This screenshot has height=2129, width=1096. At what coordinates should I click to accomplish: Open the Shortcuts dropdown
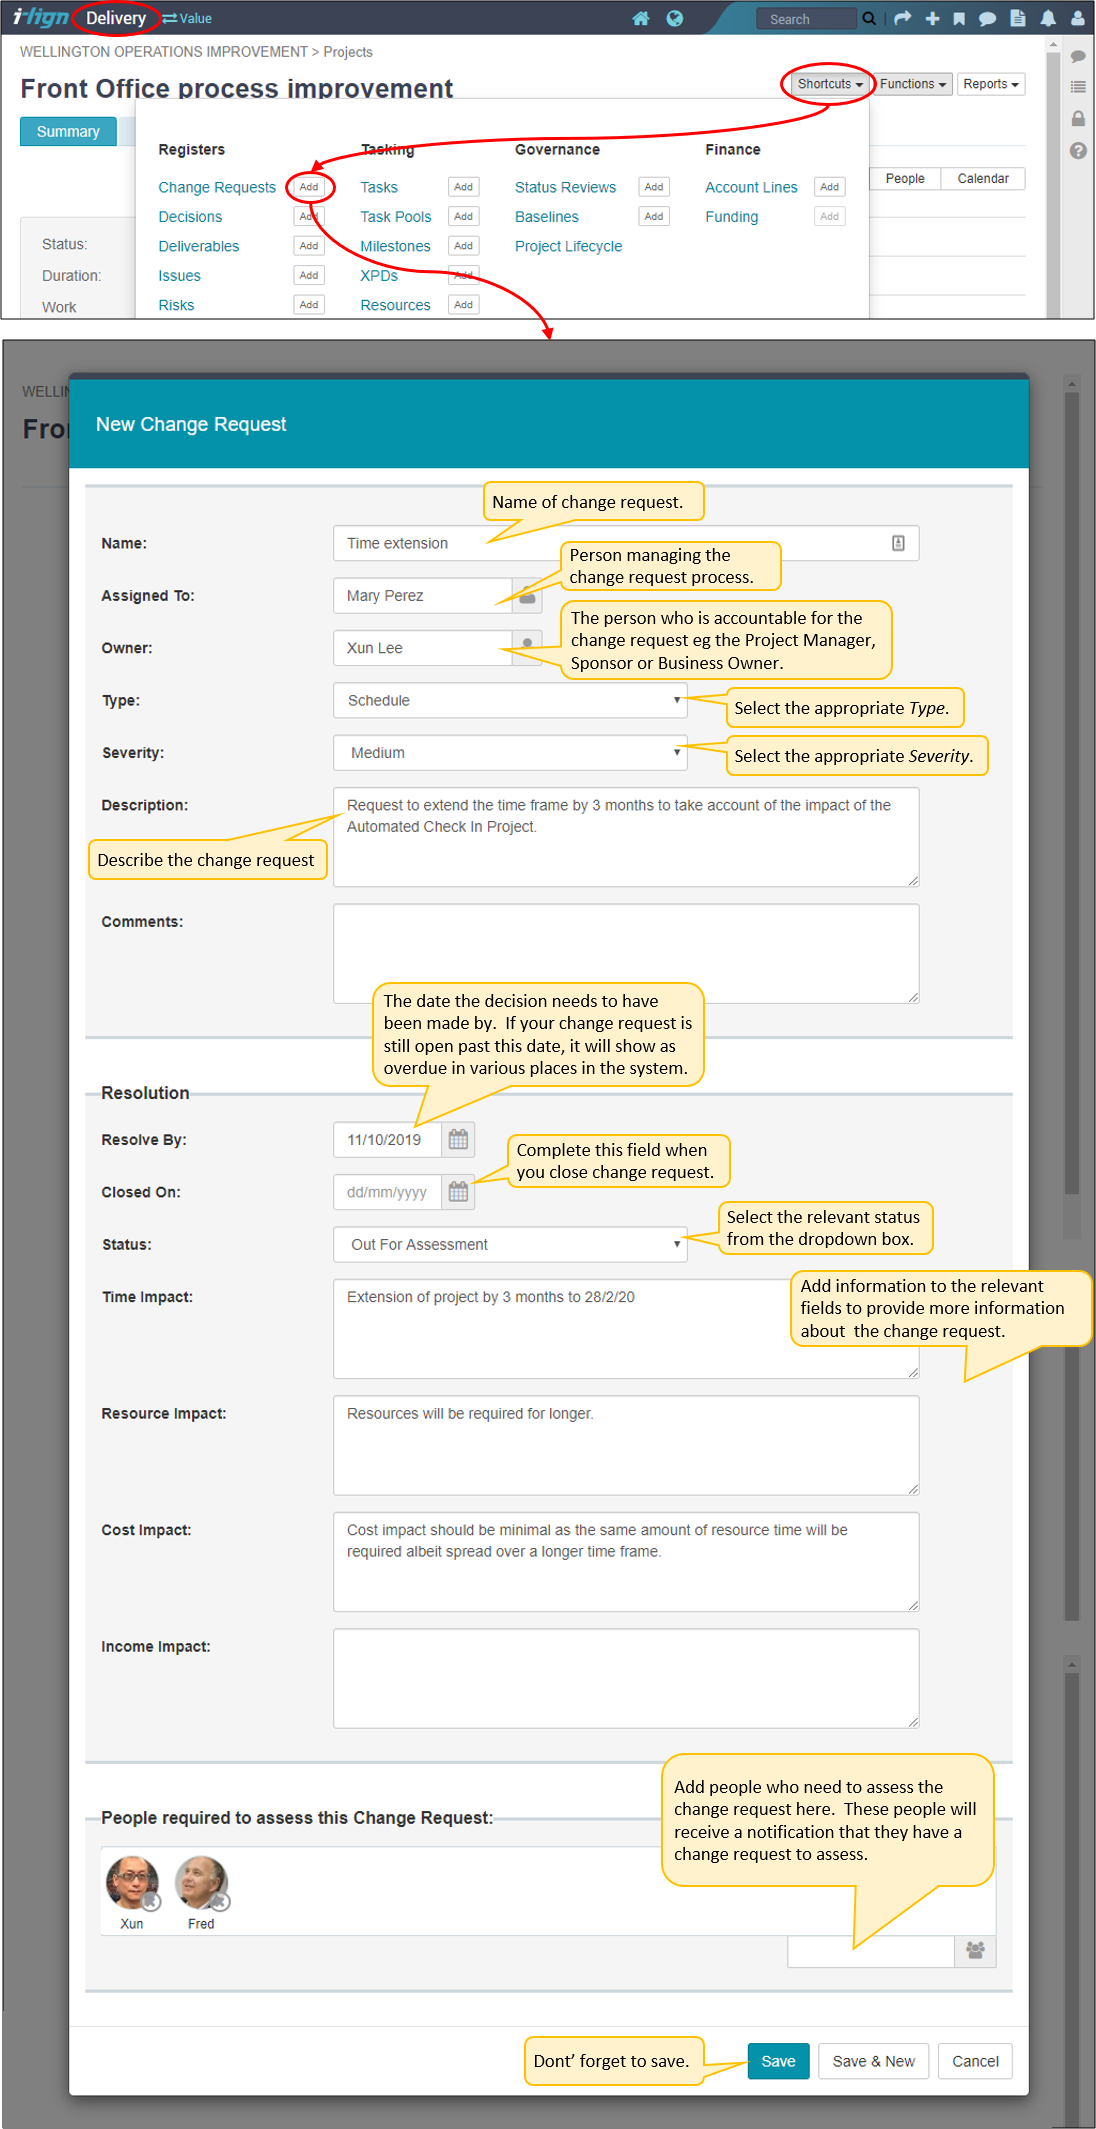point(830,84)
